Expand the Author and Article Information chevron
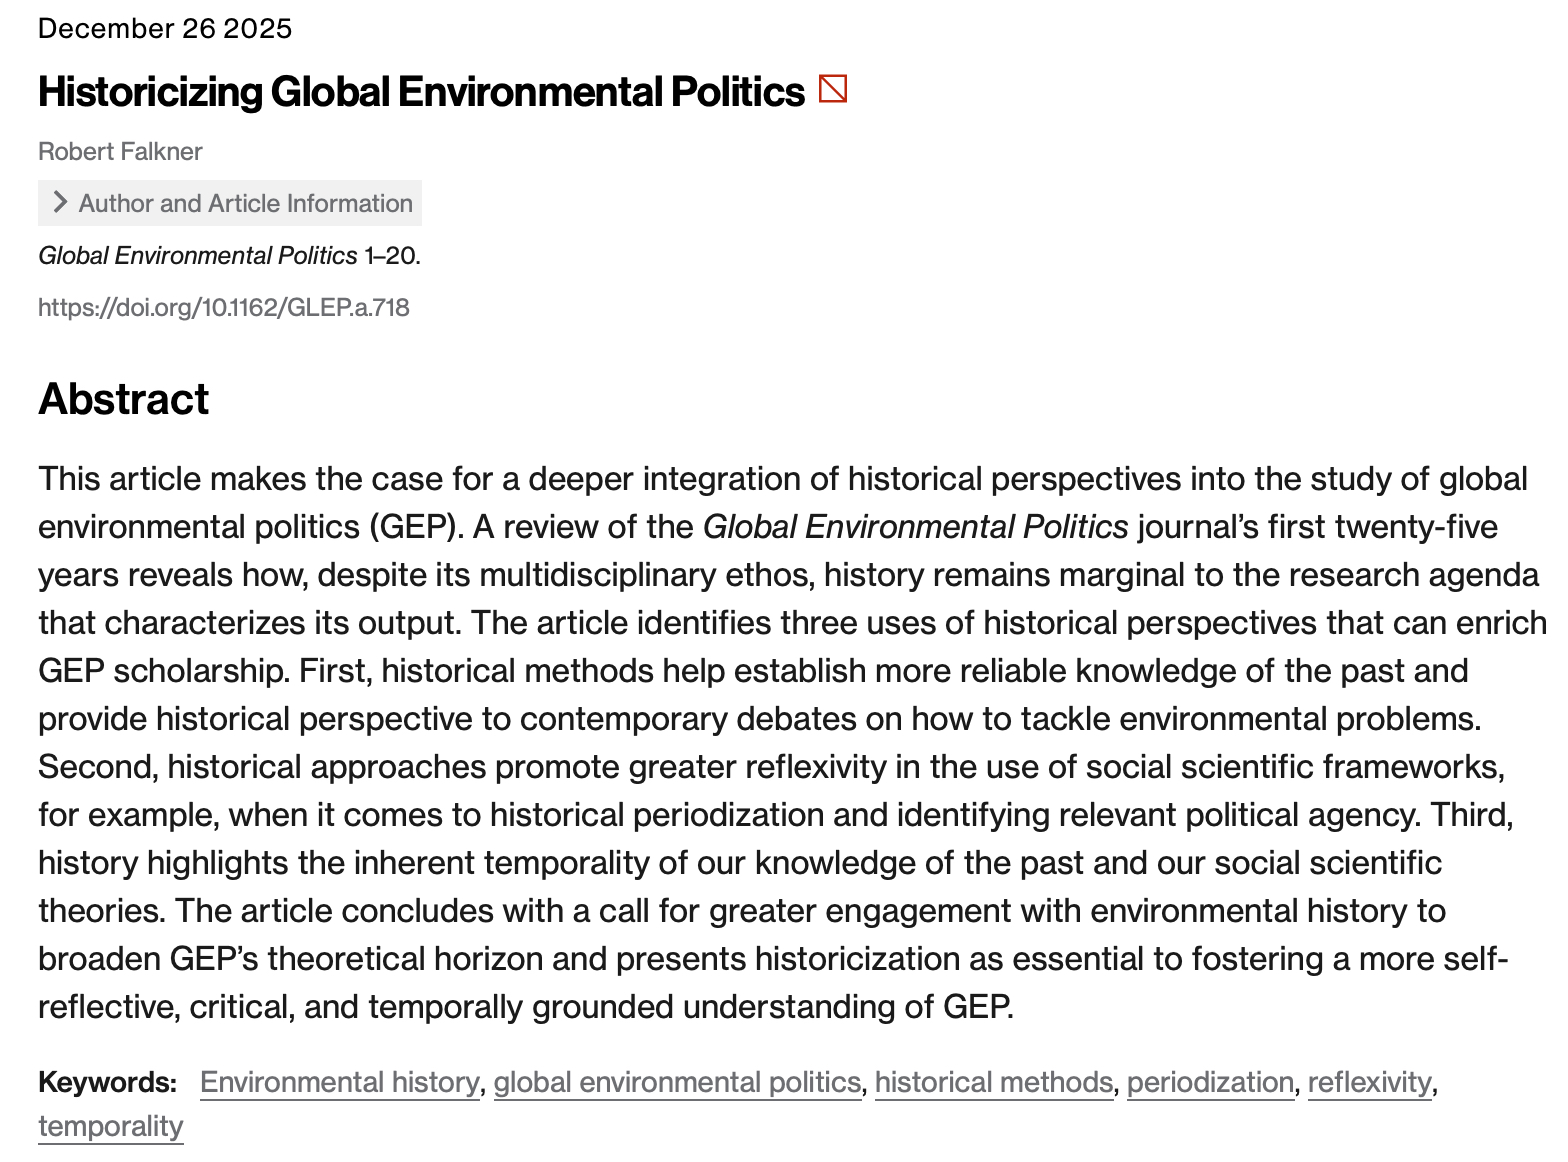1568x1162 pixels. (60, 203)
